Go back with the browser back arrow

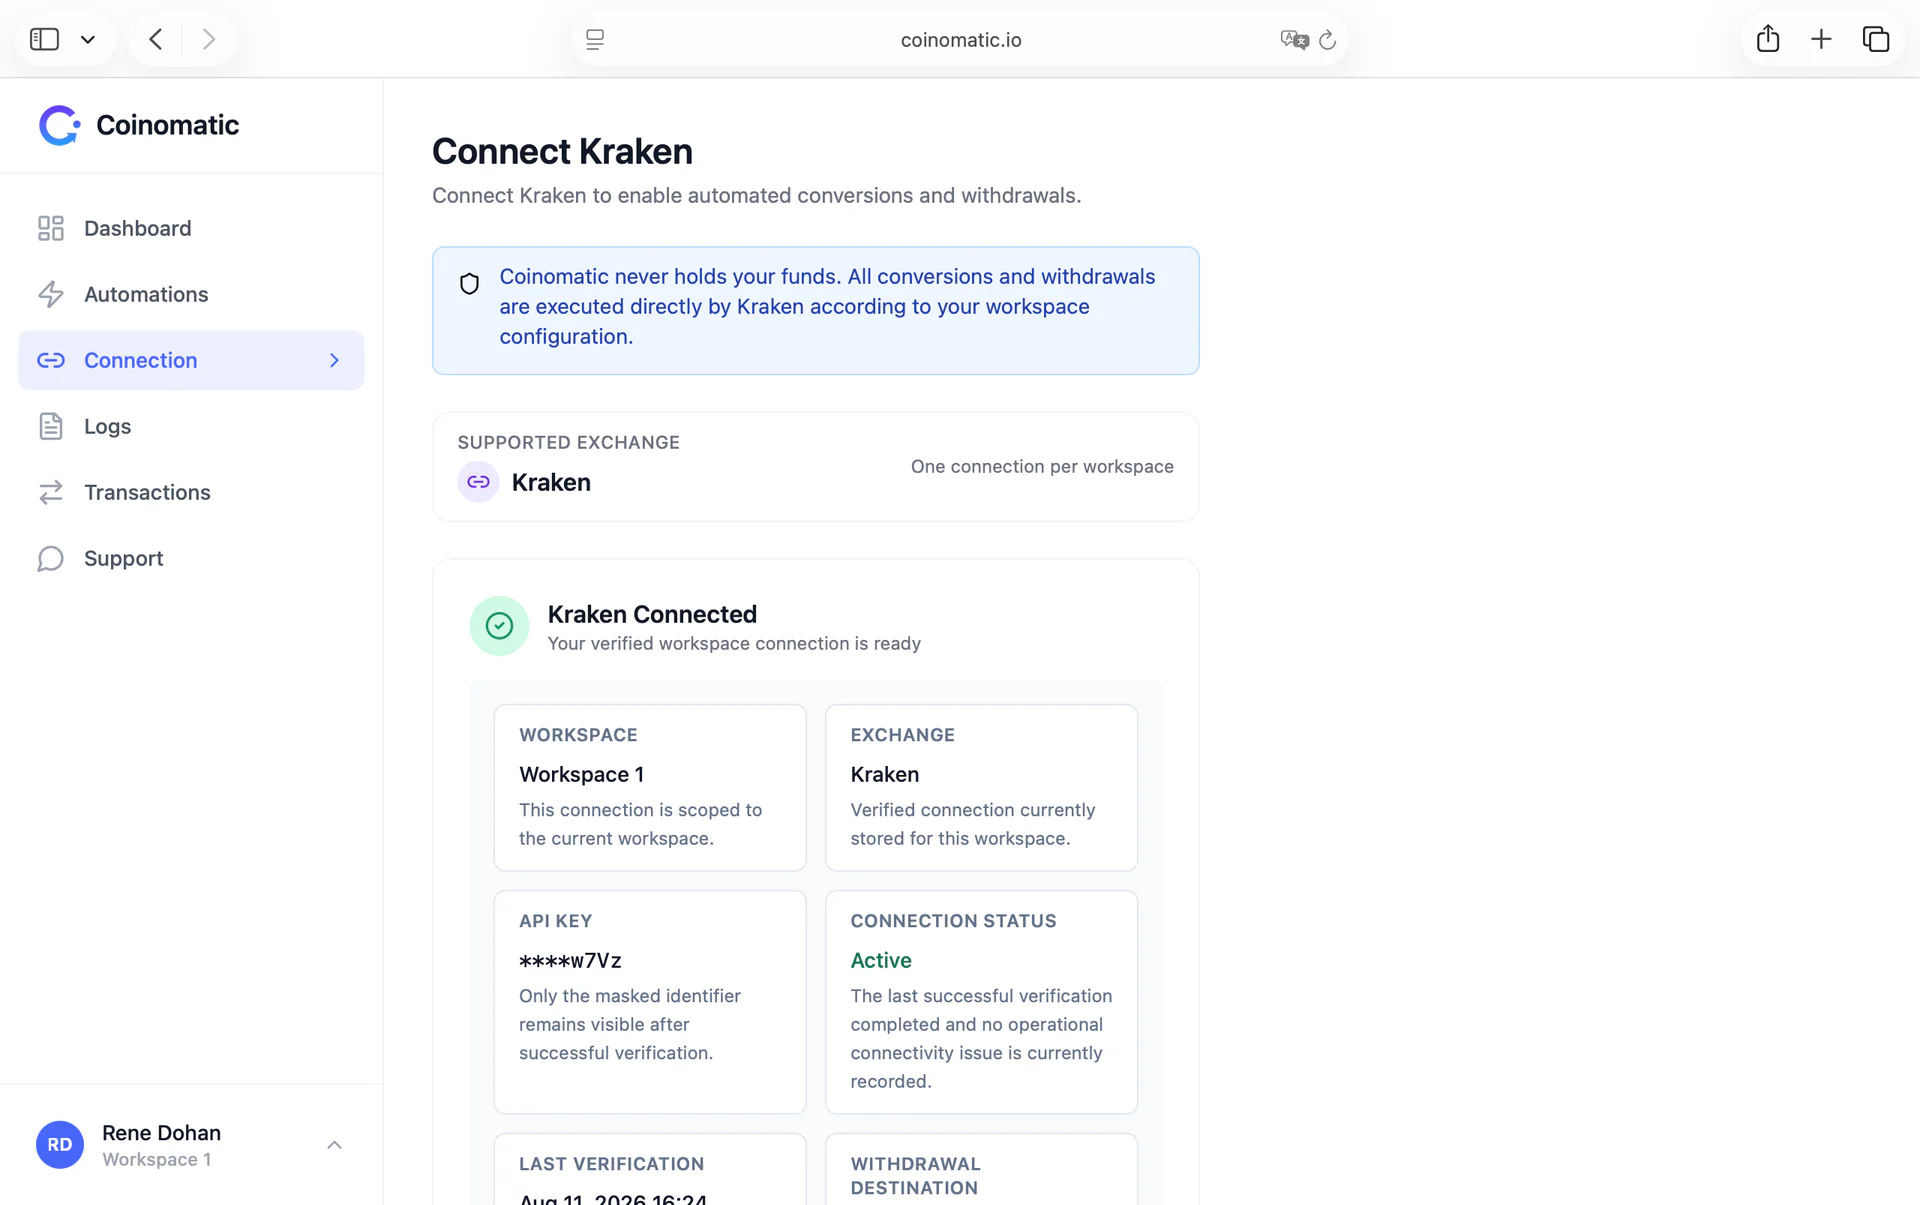tap(156, 39)
